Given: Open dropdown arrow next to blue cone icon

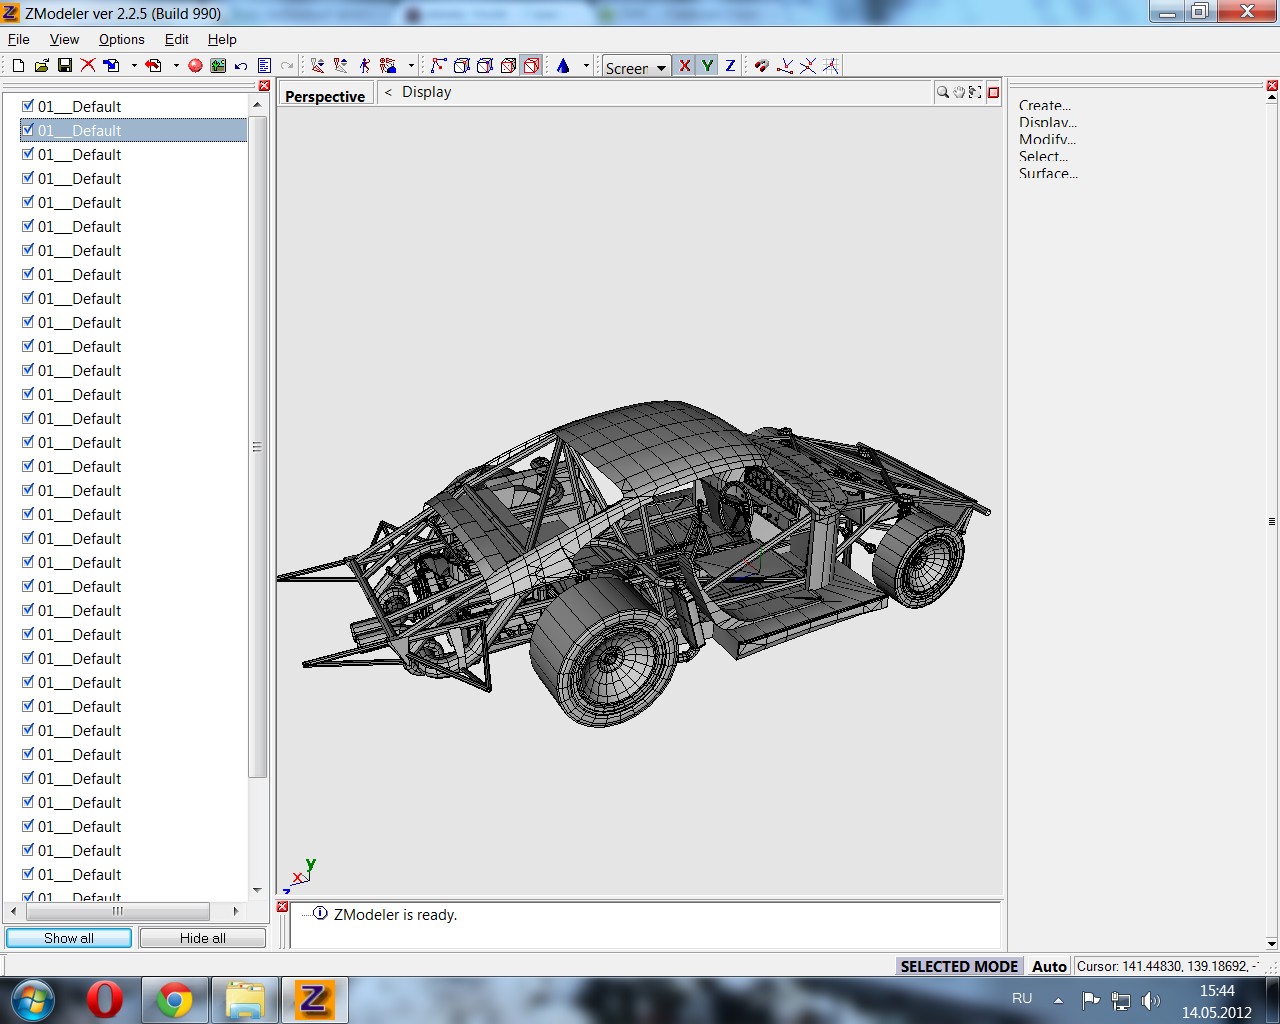Looking at the screenshot, I should 586,66.
